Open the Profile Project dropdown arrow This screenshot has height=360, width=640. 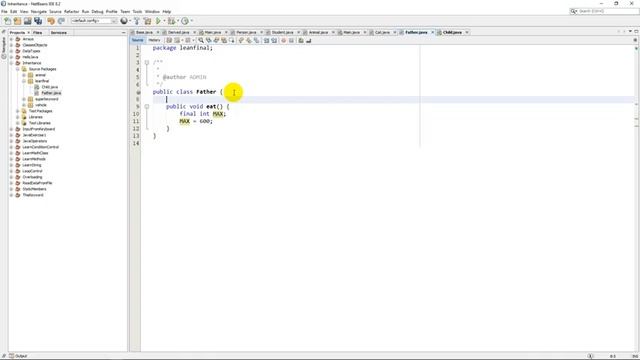tap(191, 21)
